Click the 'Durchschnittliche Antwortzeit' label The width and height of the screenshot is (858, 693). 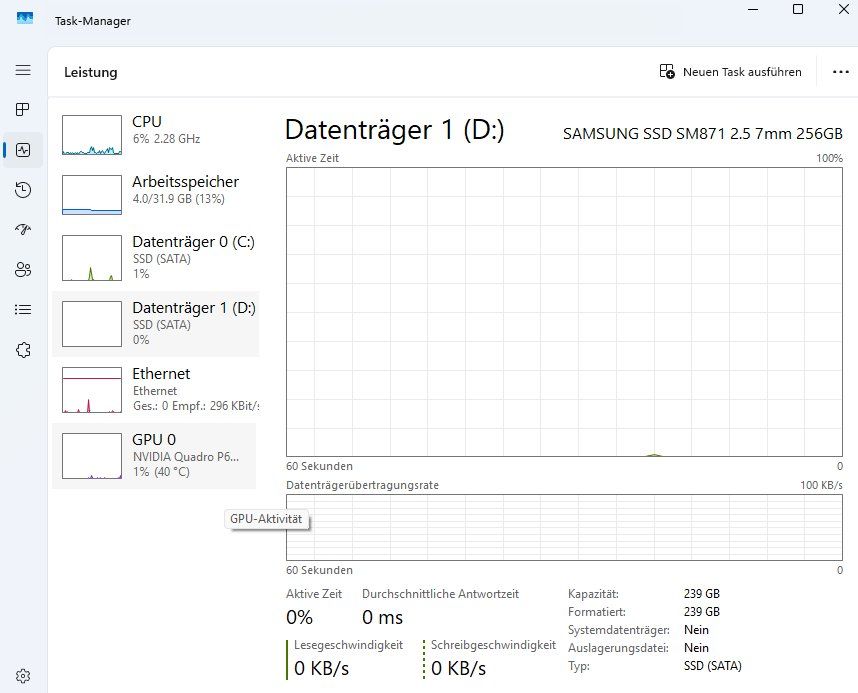440,594
